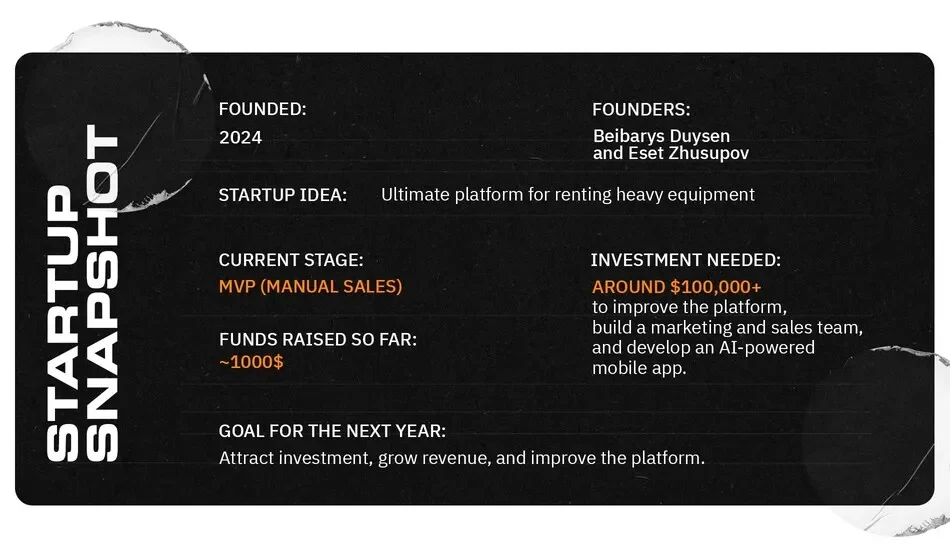
Task: Click the AI-powered mobile app text
Action: click(x=703, y=357)
